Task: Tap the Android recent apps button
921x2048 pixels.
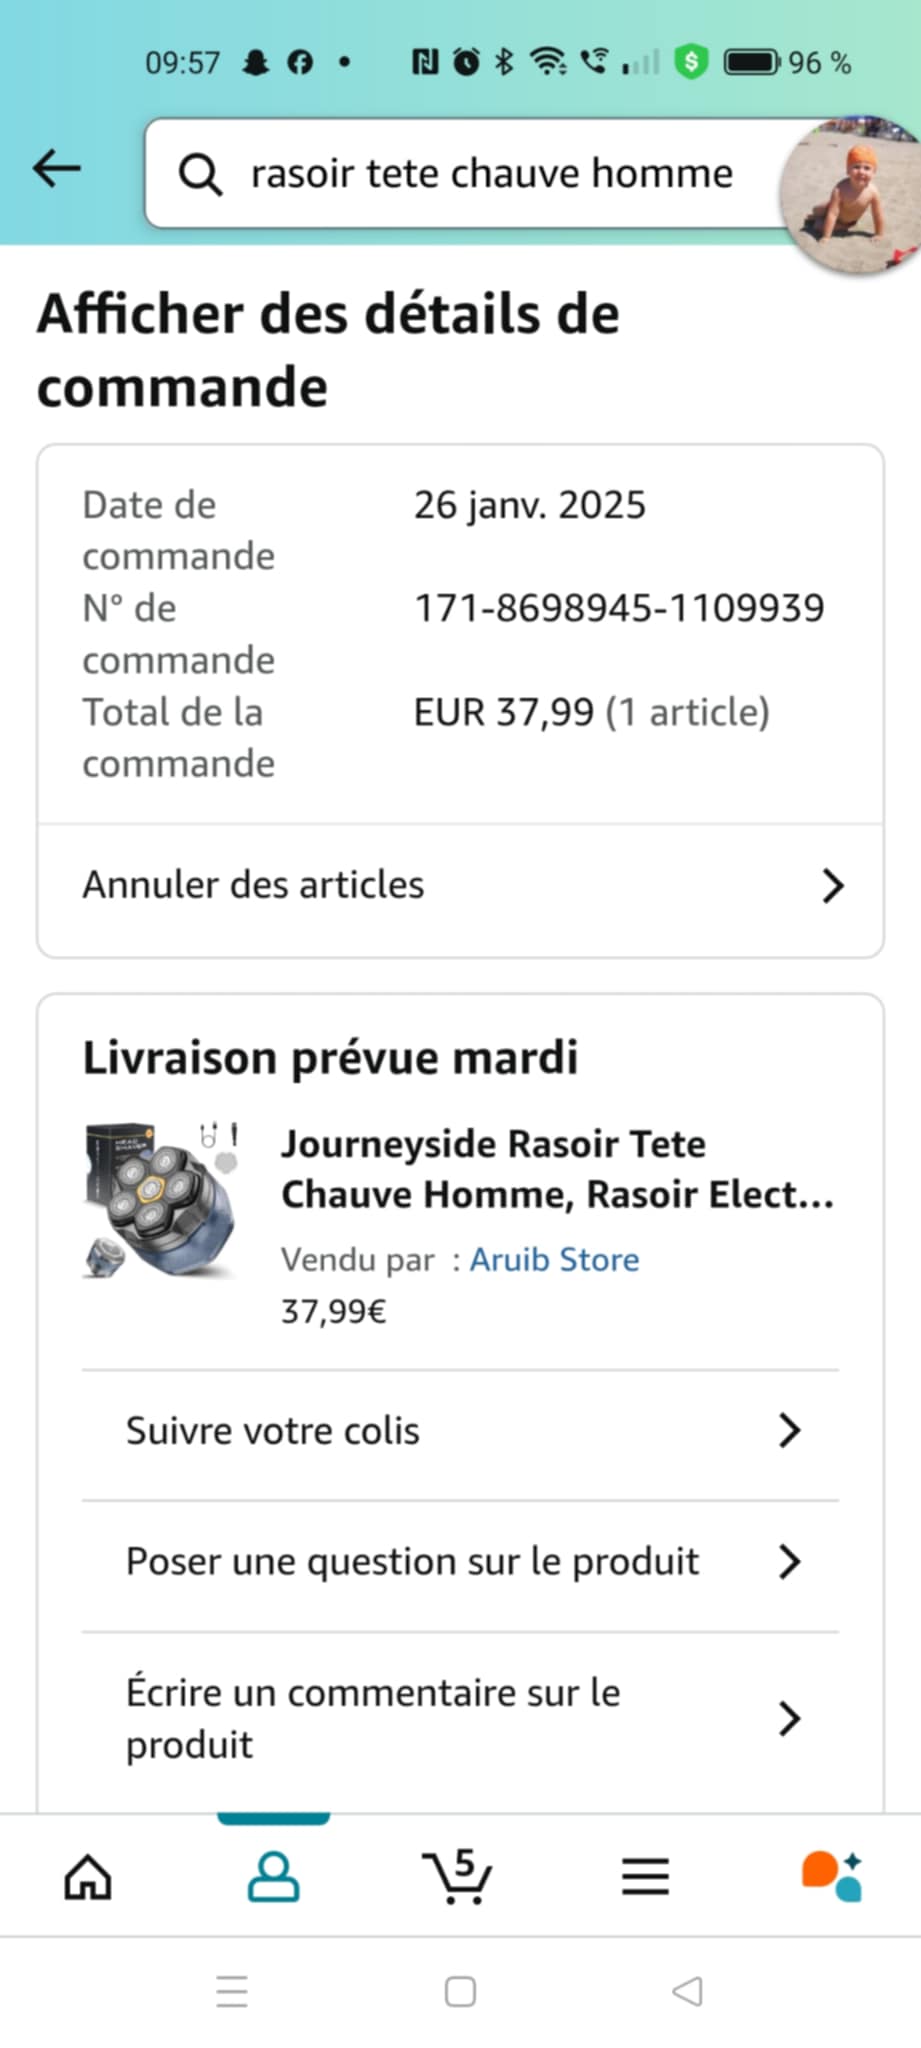Action: (x=232, y=1991)
